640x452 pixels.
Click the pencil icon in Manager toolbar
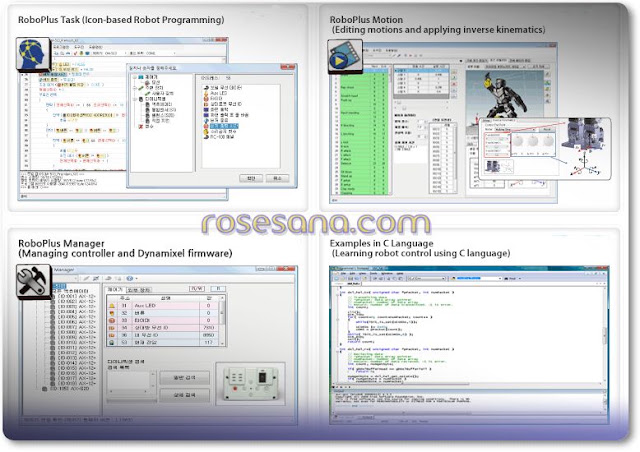pos(86,278)
